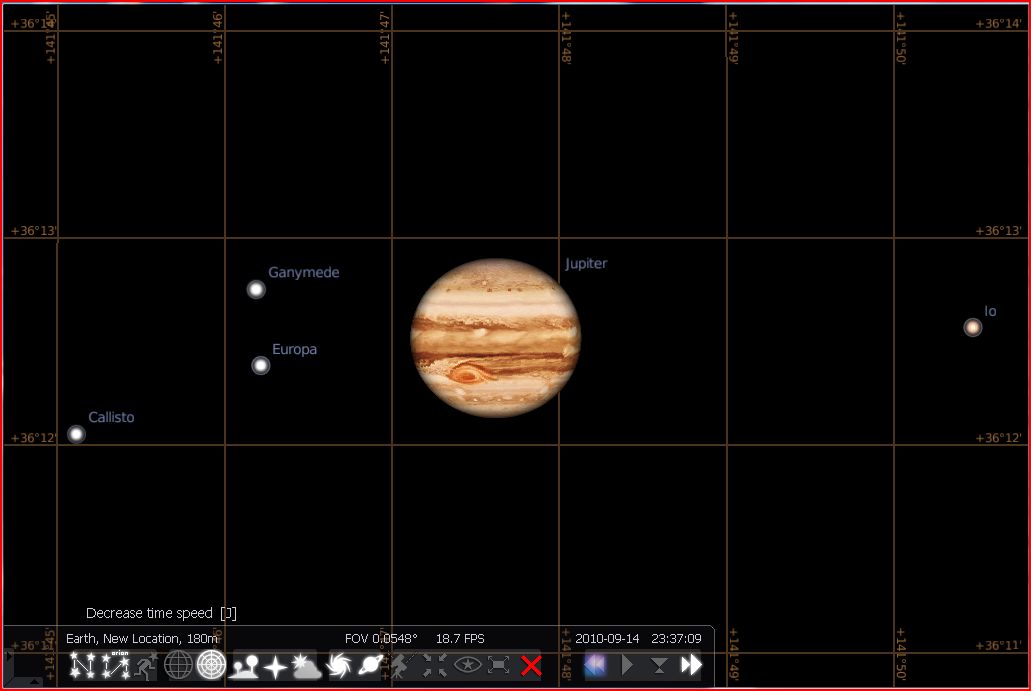
Task: Click Jupiter's Great Red Spot
Action: pyautogui.click(x=466, y=375)
